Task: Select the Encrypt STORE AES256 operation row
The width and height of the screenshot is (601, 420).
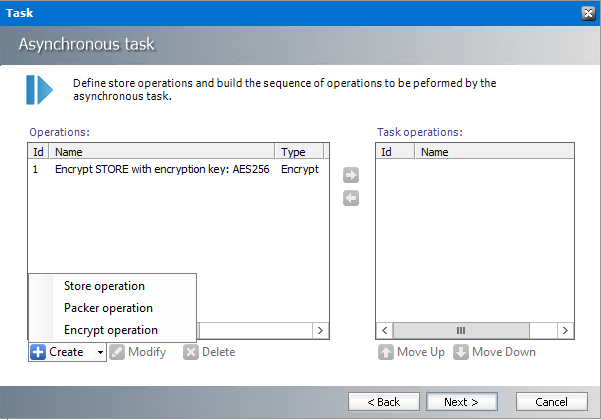Action: [162, 170]
